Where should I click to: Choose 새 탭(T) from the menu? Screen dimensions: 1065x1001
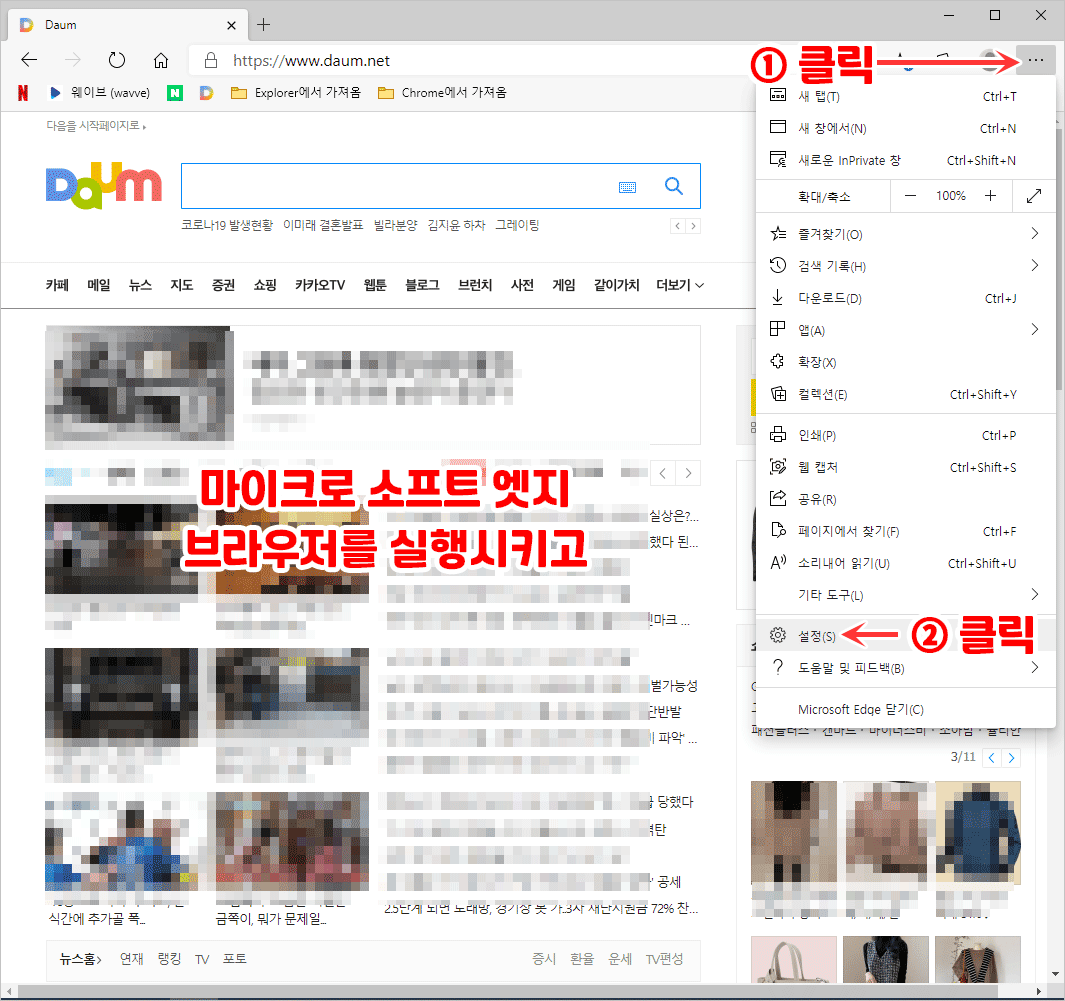[905, 96]
